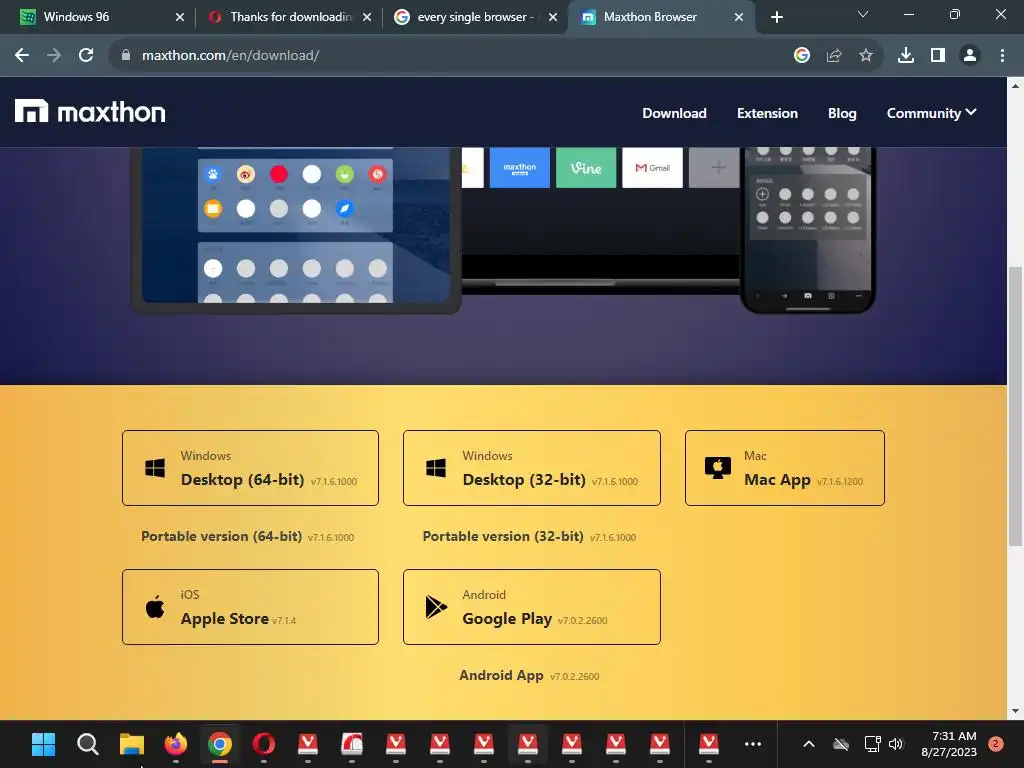
Task: Show taskbar overflow apps (three dots)
Action: [753, 744]
